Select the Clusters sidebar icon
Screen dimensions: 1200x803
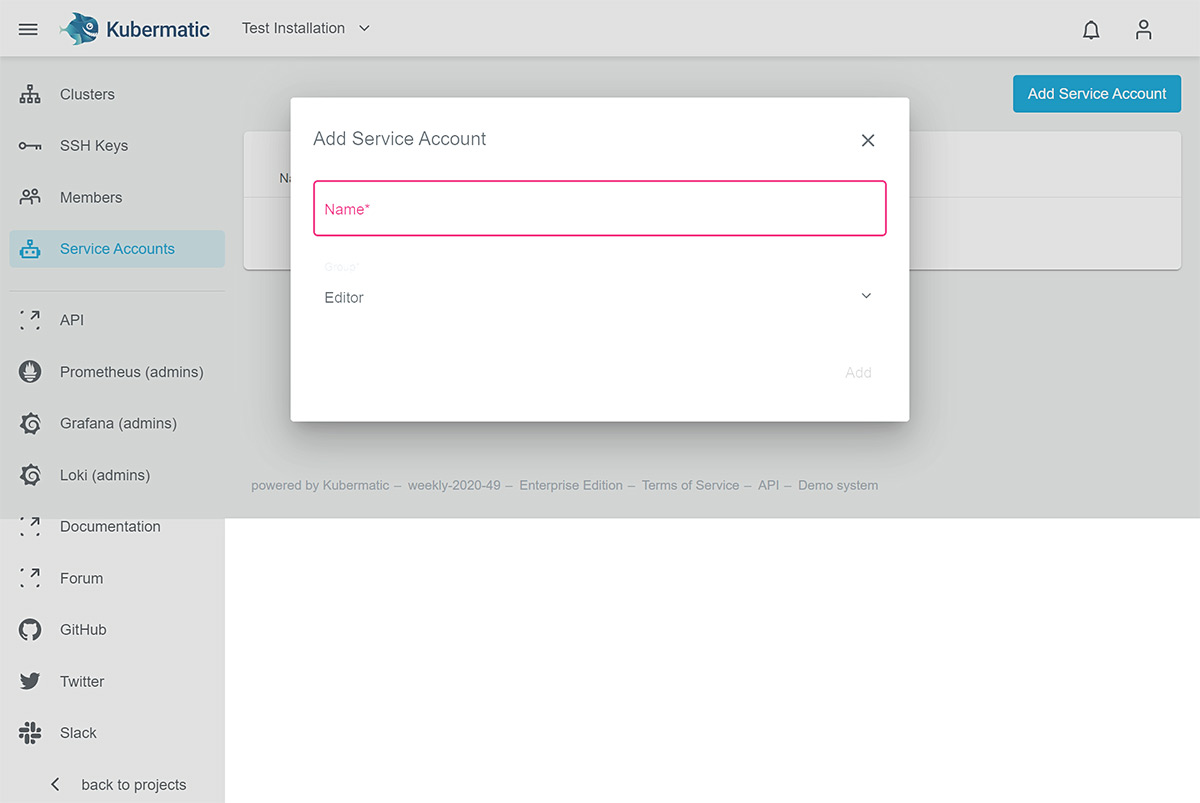(x=29, y=94)
